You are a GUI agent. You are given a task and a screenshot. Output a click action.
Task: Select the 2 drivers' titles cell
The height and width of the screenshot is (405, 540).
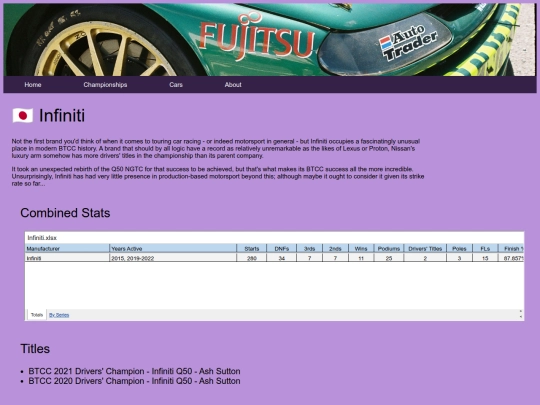[x=425, y=258]
